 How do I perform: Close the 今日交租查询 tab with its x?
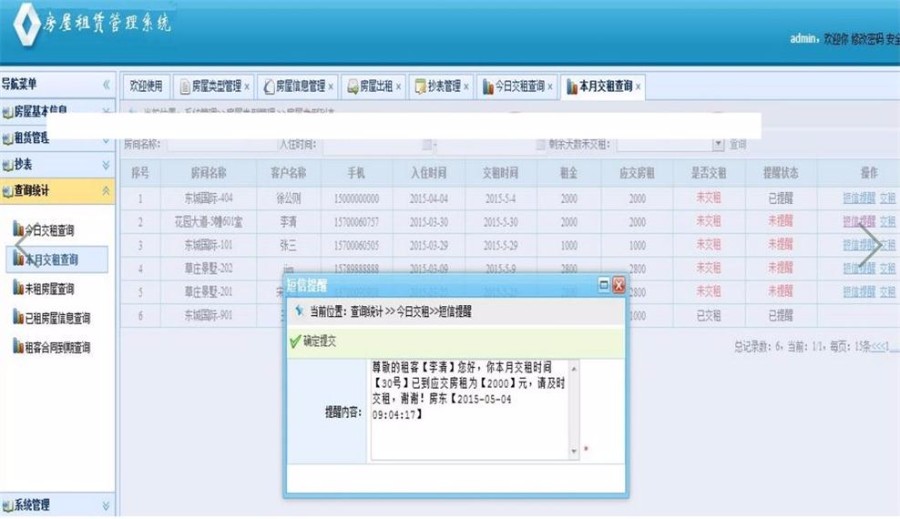point(550,87)
